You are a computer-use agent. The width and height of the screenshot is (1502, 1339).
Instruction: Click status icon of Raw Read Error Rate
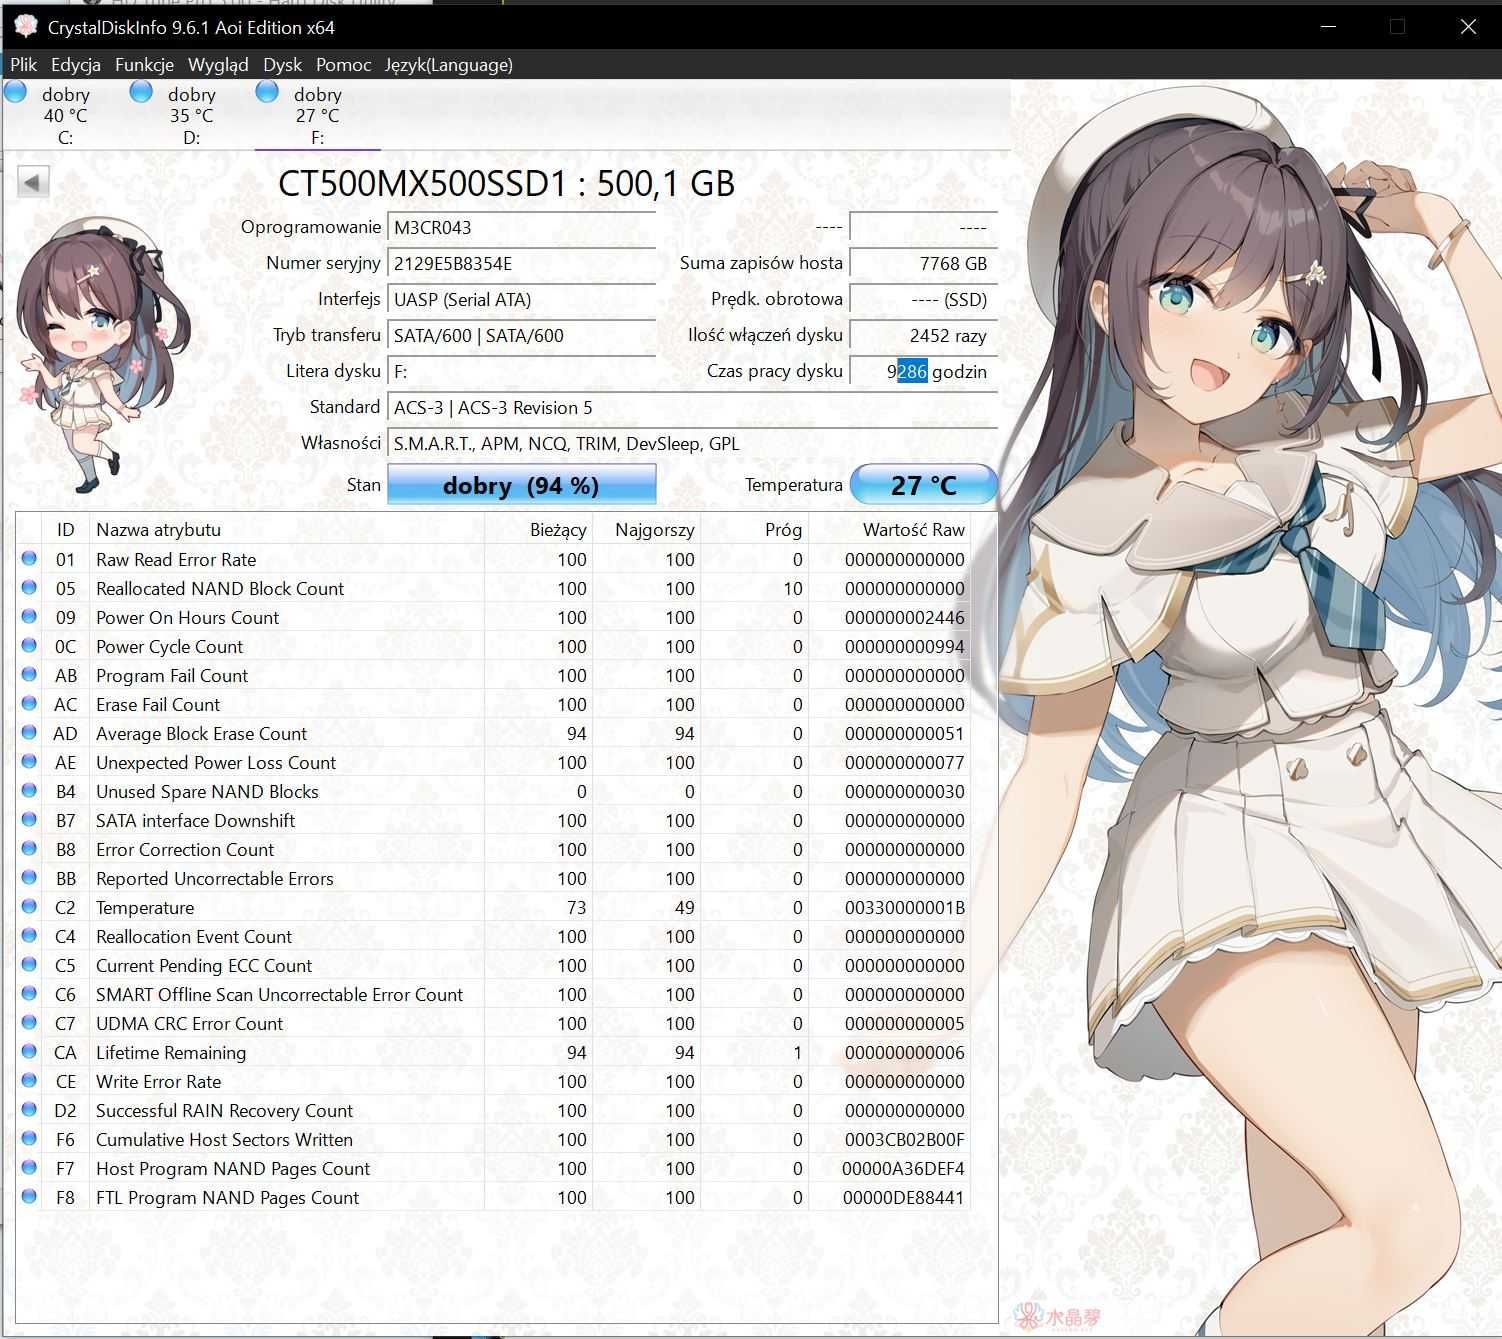click(x=29, y=559)
